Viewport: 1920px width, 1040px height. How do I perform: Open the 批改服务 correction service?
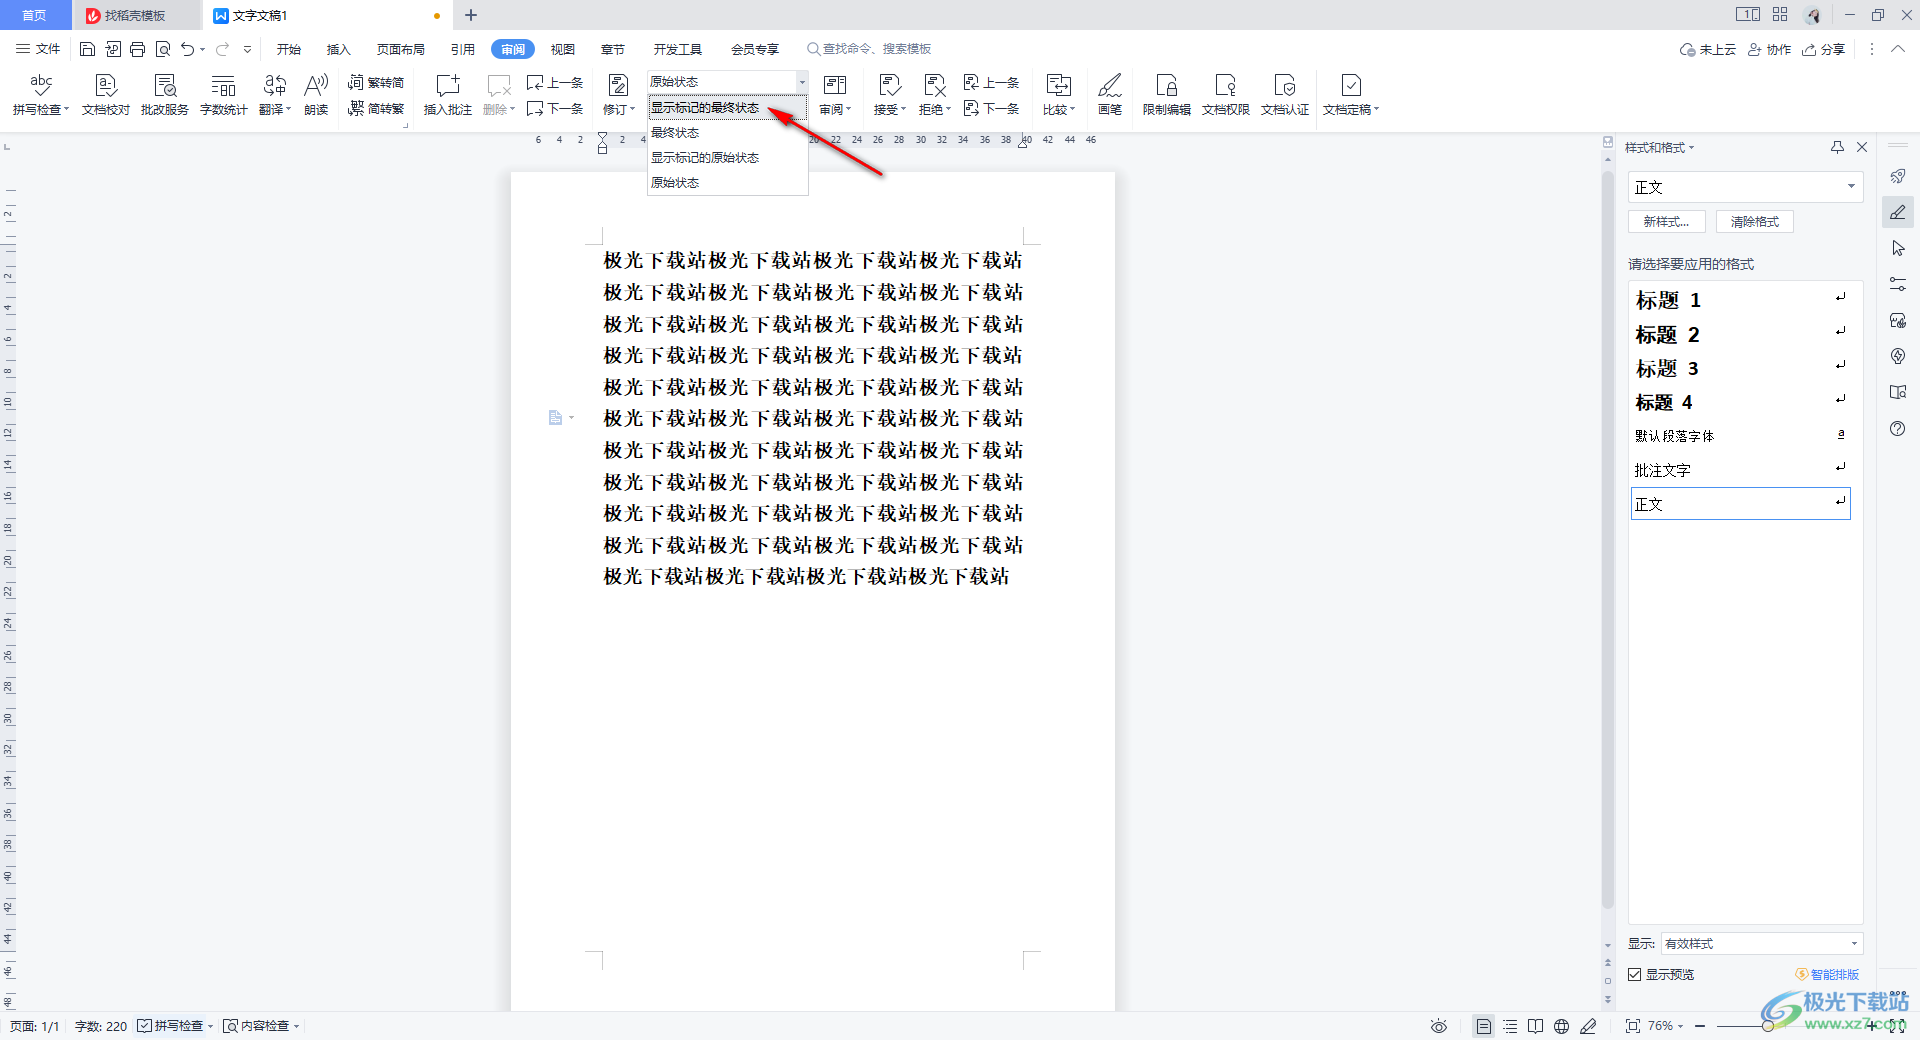pyautogui.click(x=165, y=95)
